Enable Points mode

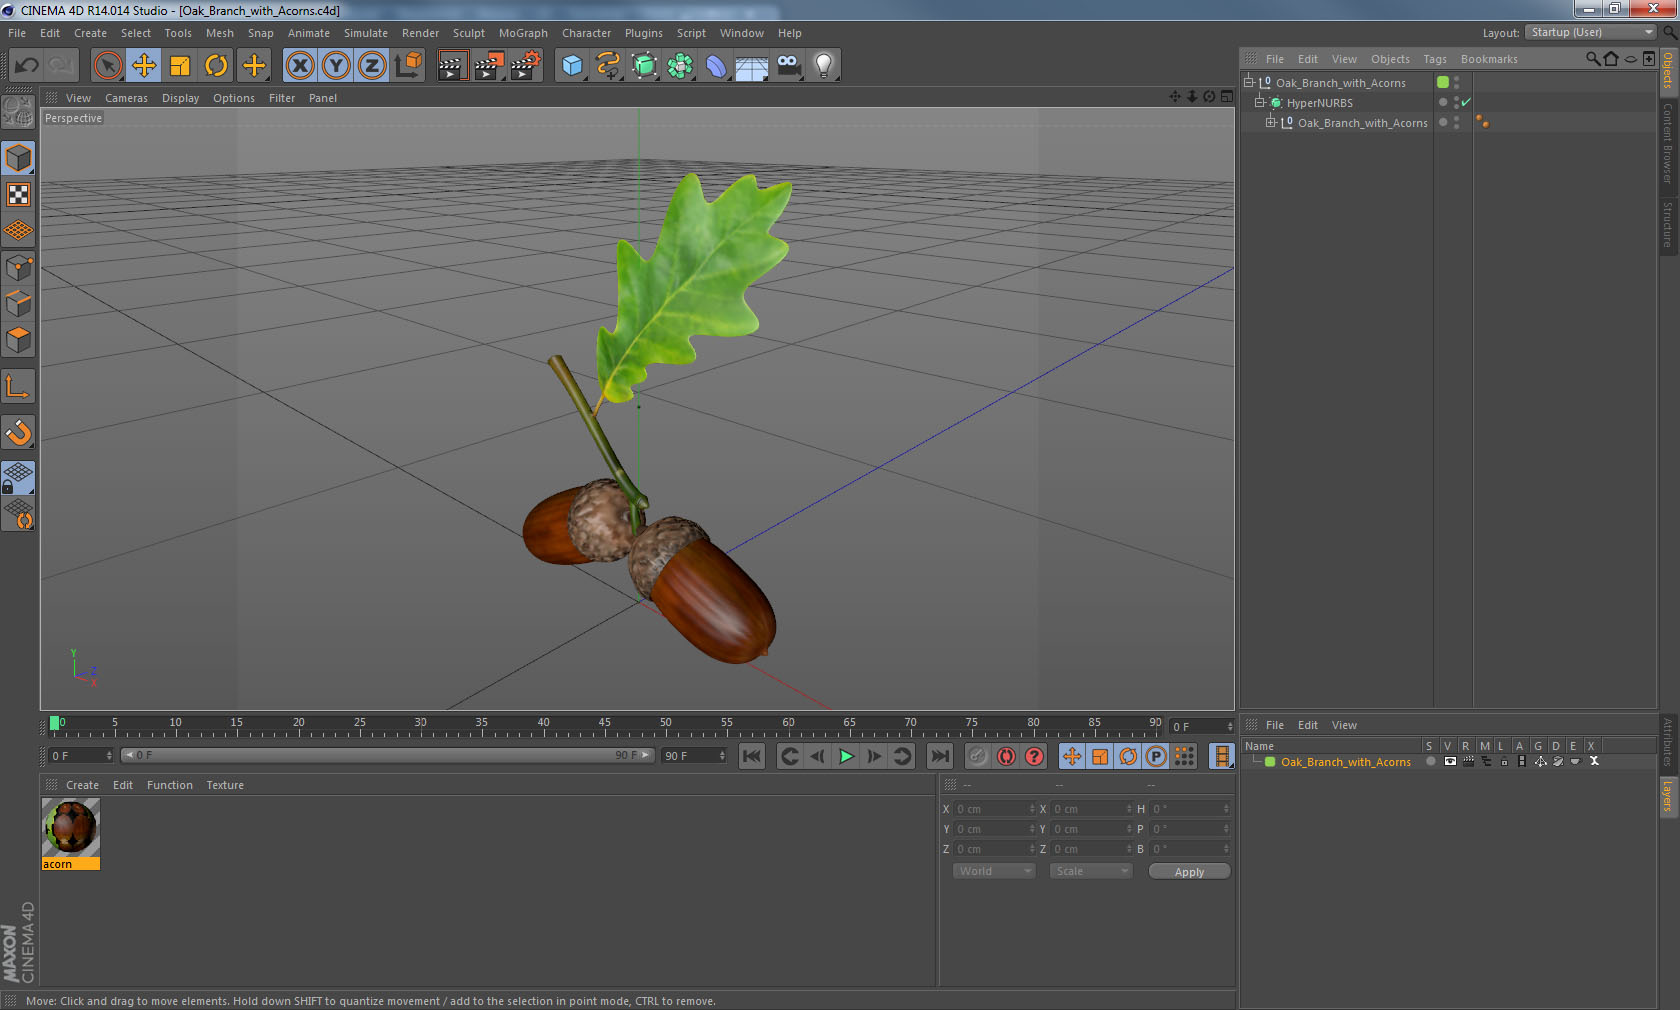click(18, 268)
